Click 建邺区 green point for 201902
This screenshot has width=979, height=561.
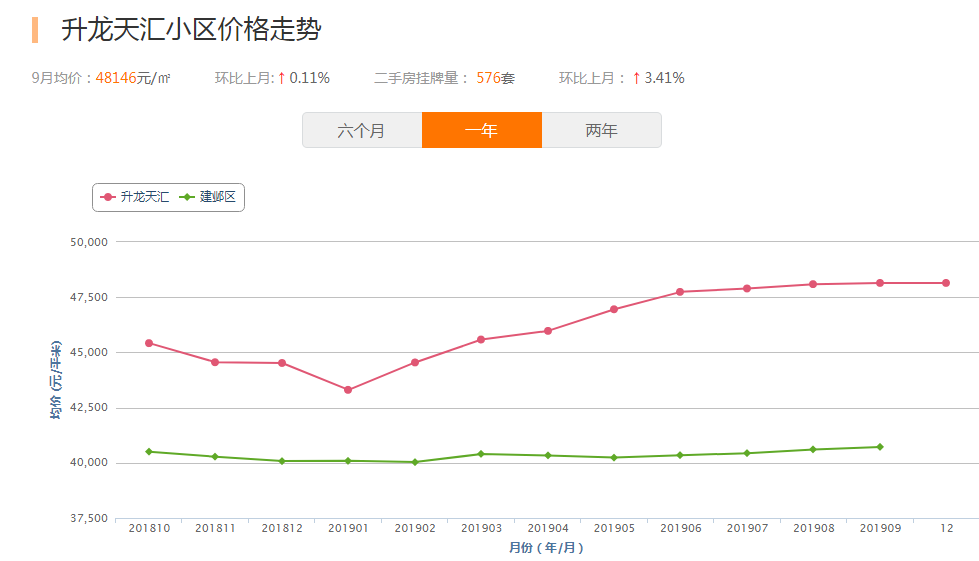[x=415, y=462]
